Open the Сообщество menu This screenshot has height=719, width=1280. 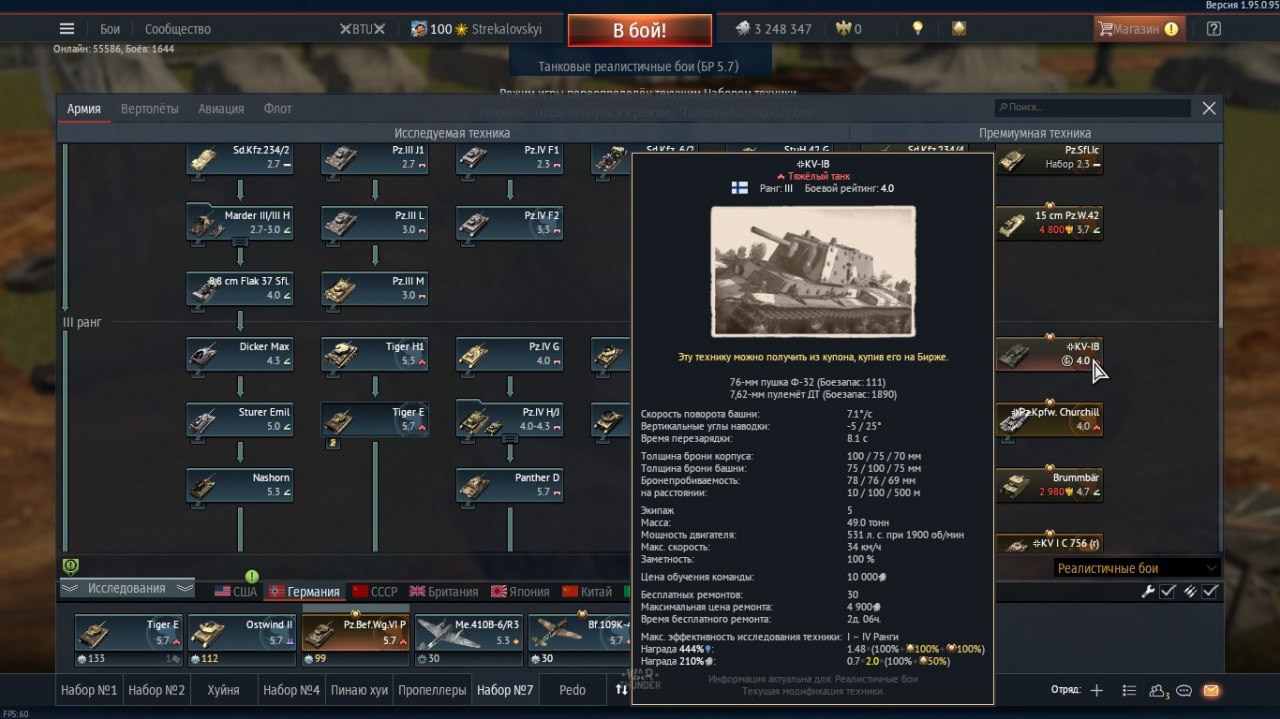click(x=178, y=29)
